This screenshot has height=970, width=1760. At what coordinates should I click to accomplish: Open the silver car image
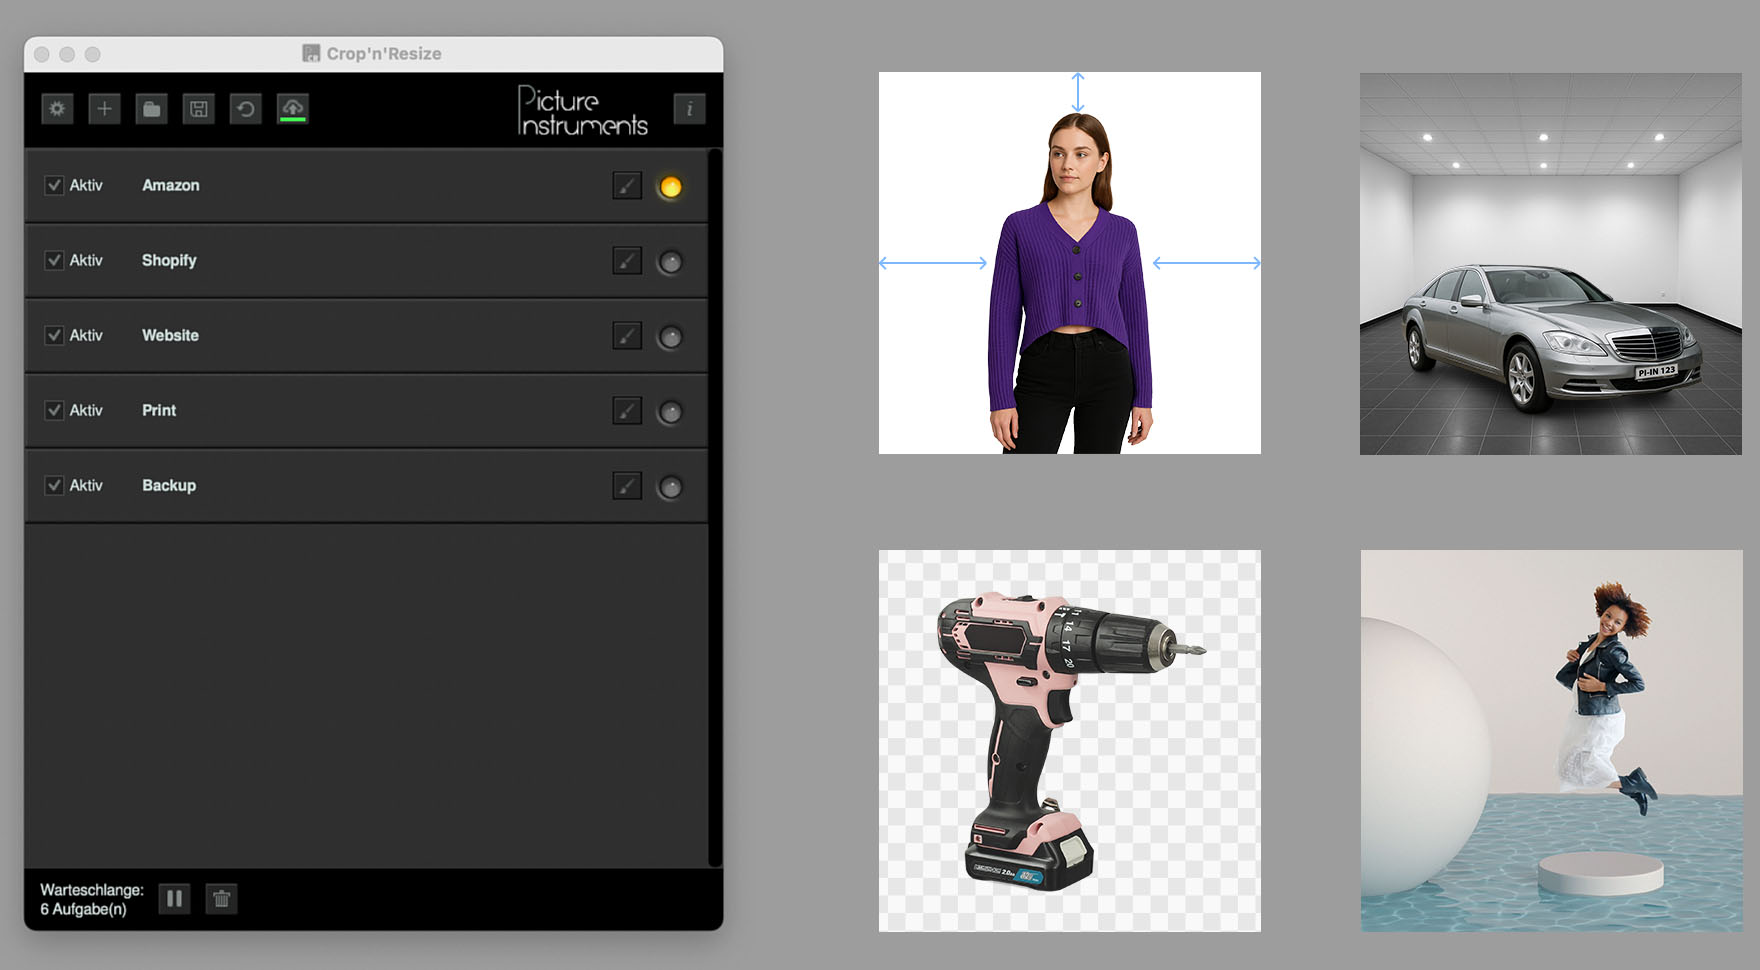1550,264
